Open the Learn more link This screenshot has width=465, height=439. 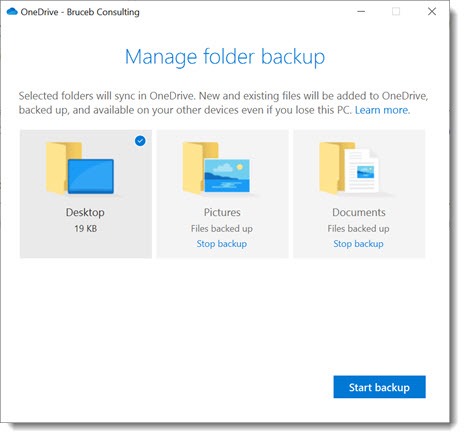point(382,110)
